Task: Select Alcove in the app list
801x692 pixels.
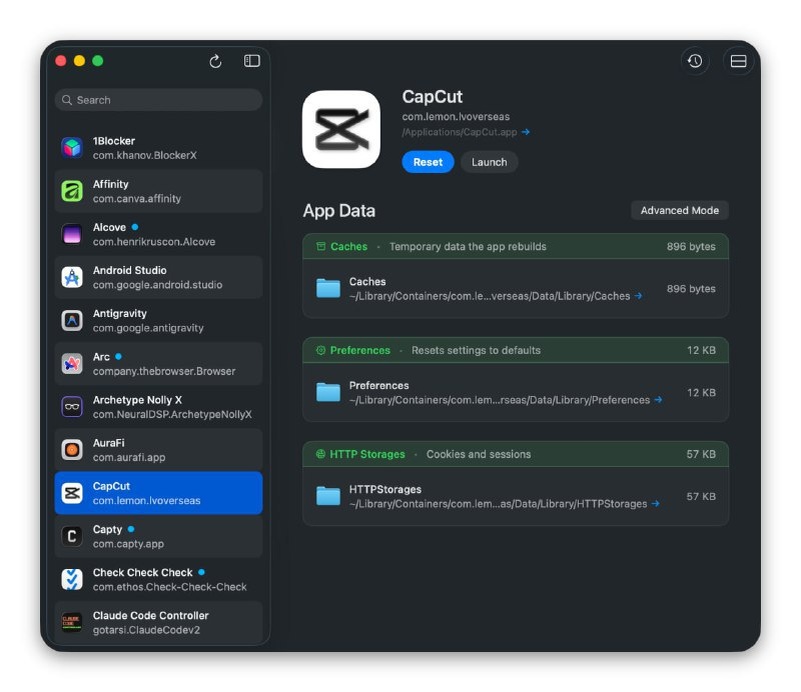Action: tap(158, 234)
